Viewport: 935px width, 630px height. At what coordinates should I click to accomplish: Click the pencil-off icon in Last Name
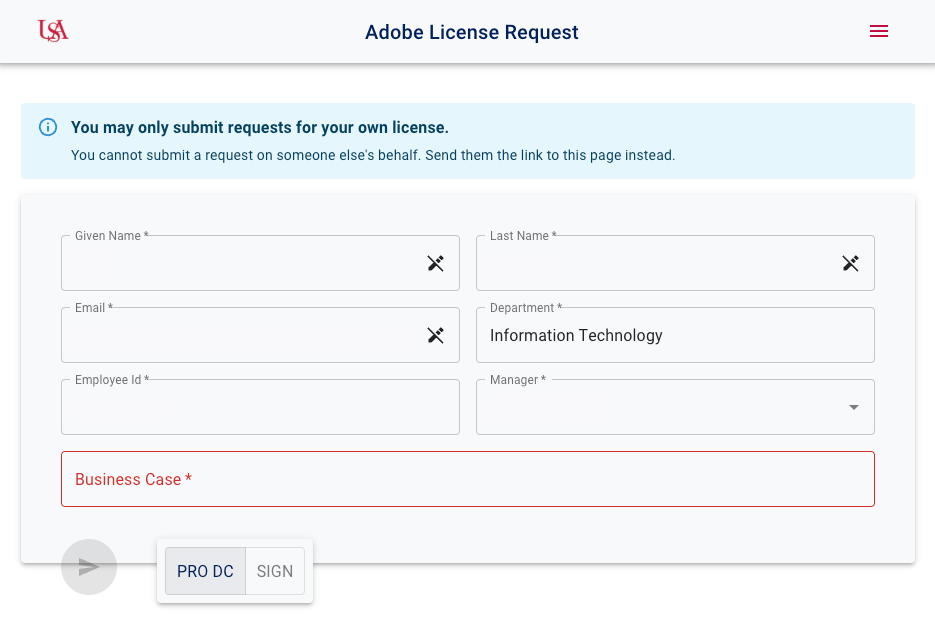(x=850, y=264)
